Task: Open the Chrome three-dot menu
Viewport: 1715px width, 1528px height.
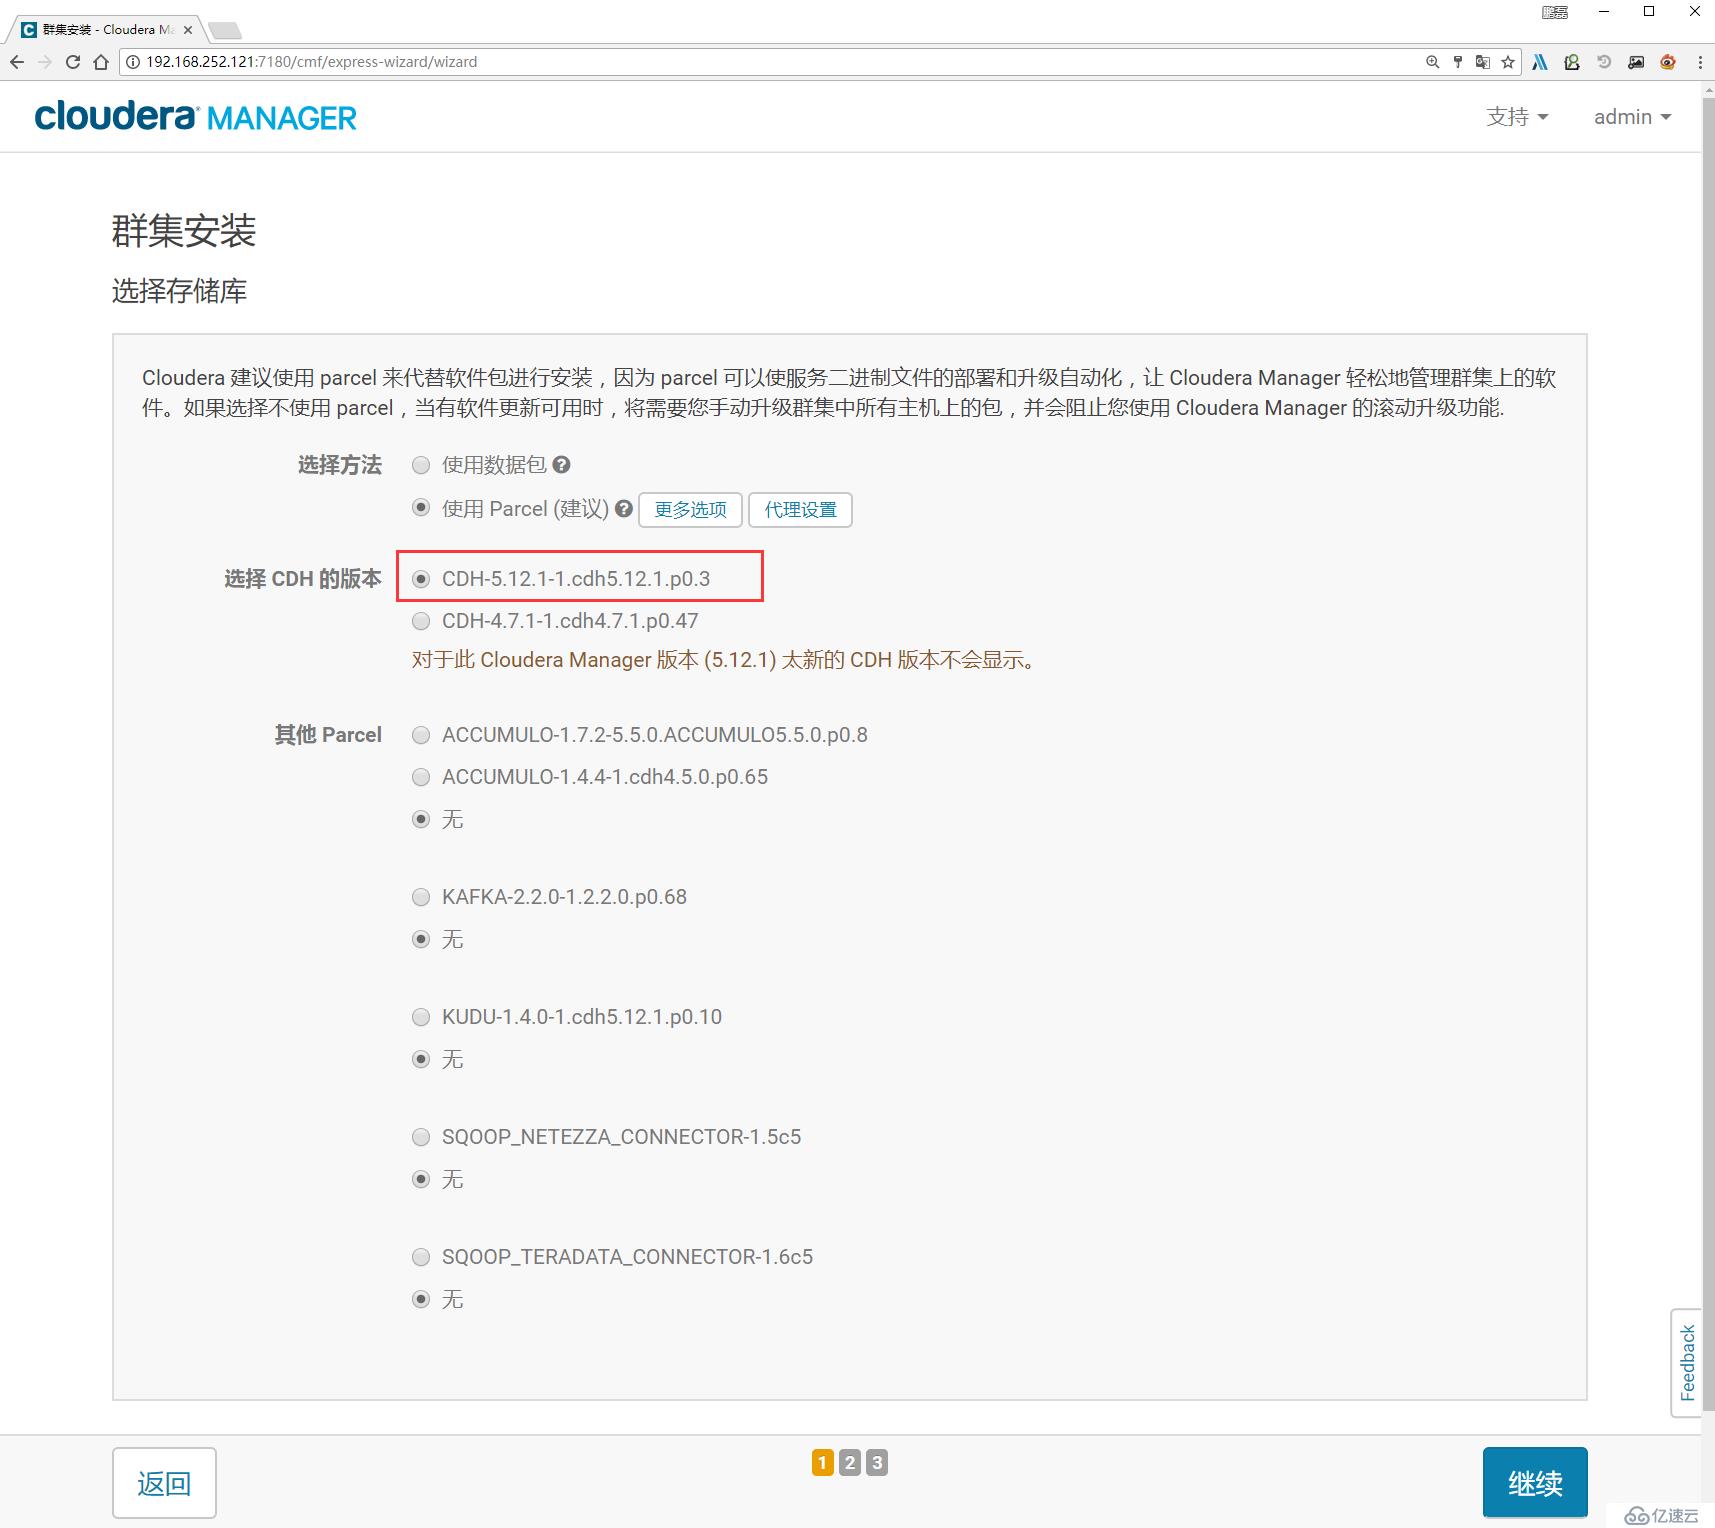Action: coord(1700,62)
